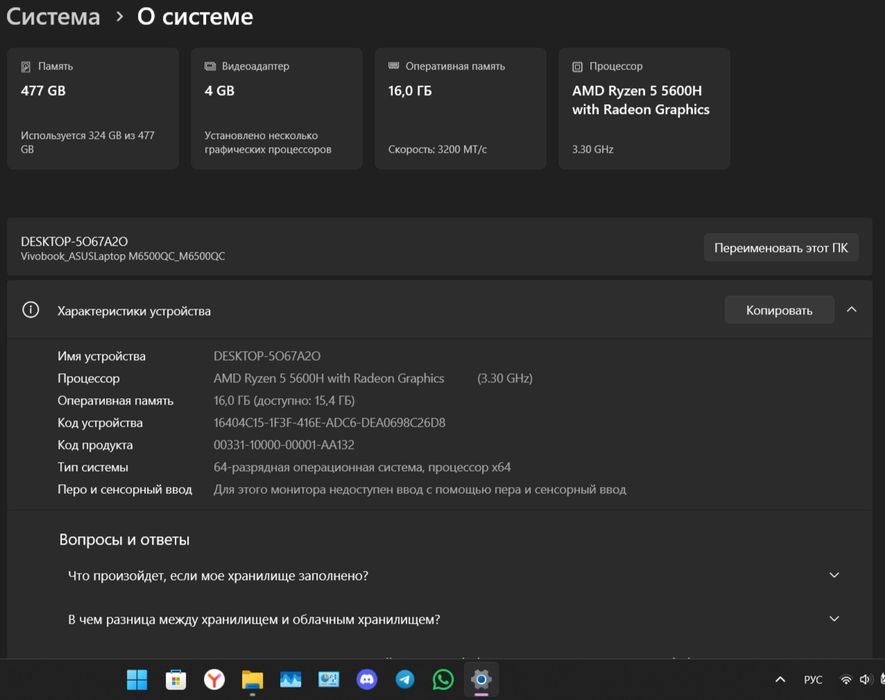Open the blue graph monitor app in taskbar
The height and width of the screenshot is (700, 885).
point(291,680)
